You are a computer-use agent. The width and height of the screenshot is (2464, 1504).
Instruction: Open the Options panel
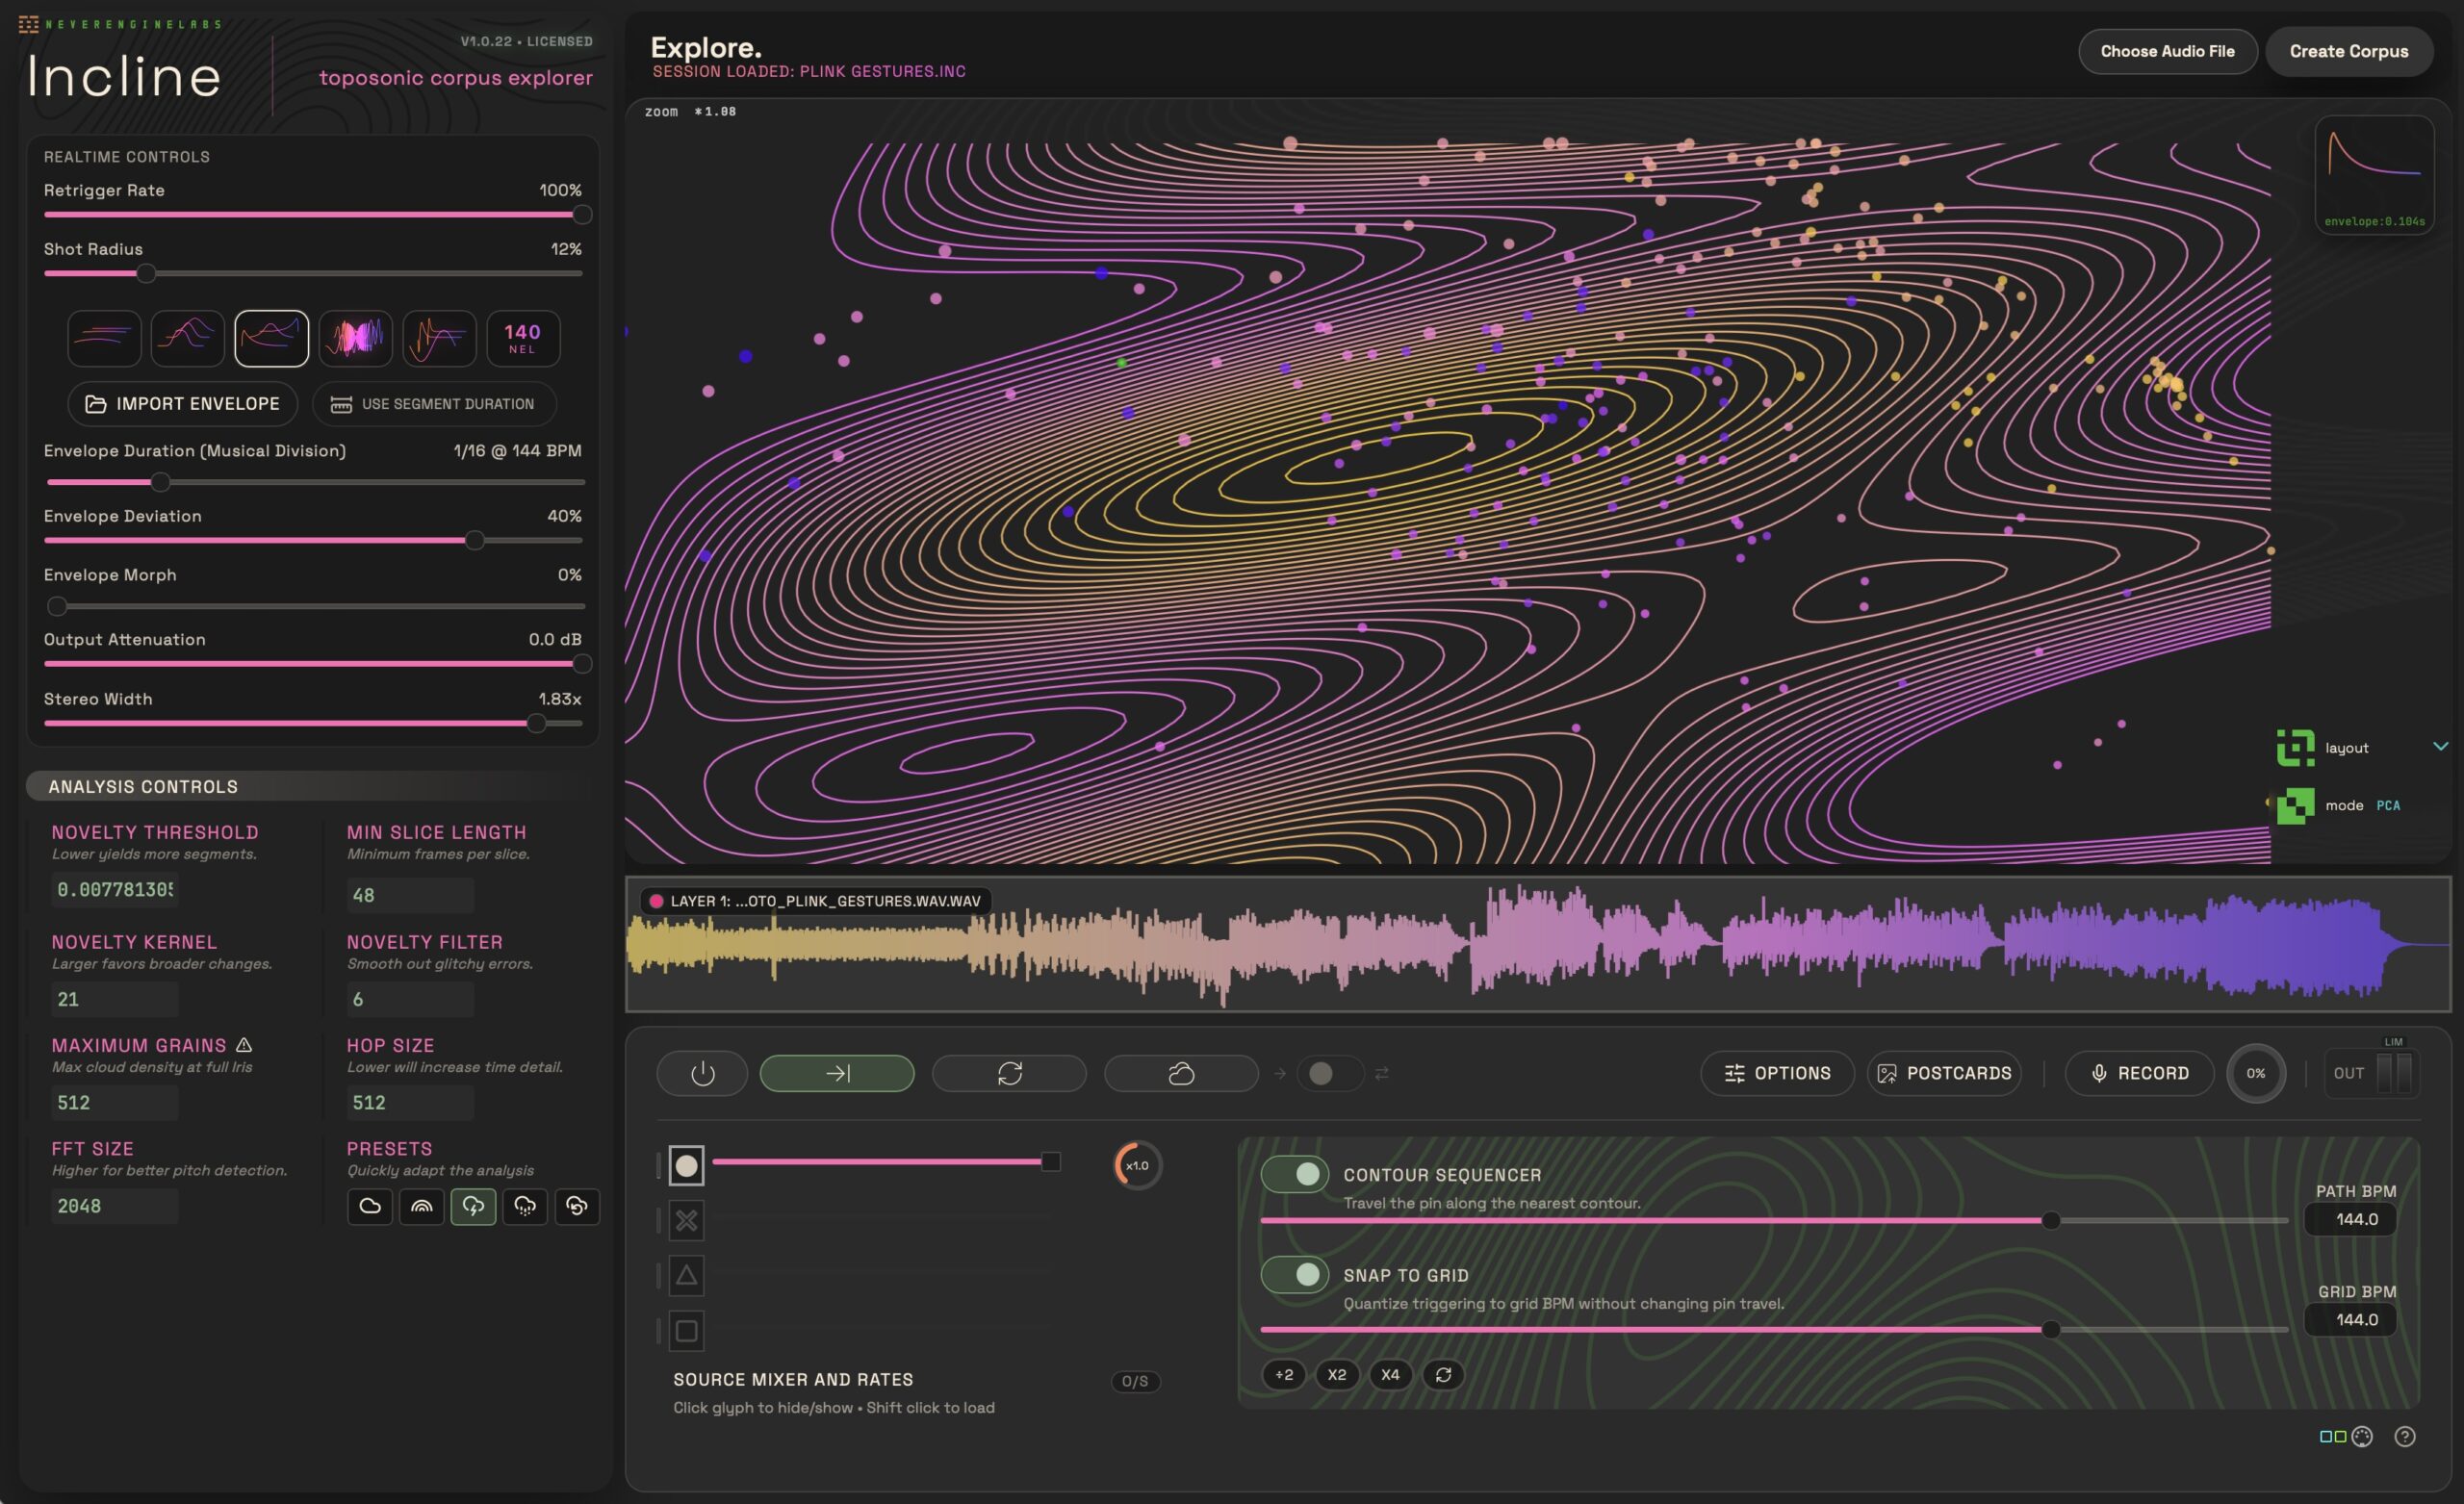click(1777, 1072)
